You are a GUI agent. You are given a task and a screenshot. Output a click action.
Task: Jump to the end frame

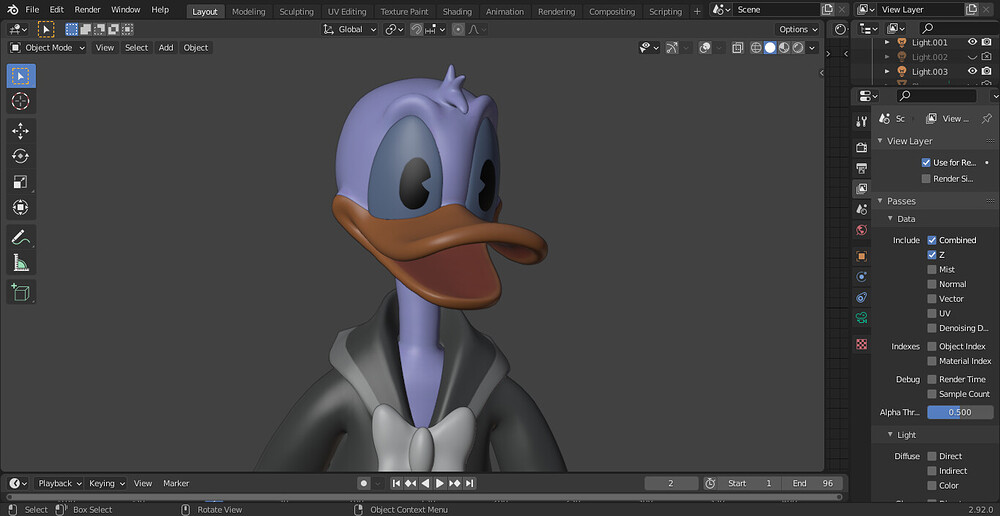(x=470, y=483)
